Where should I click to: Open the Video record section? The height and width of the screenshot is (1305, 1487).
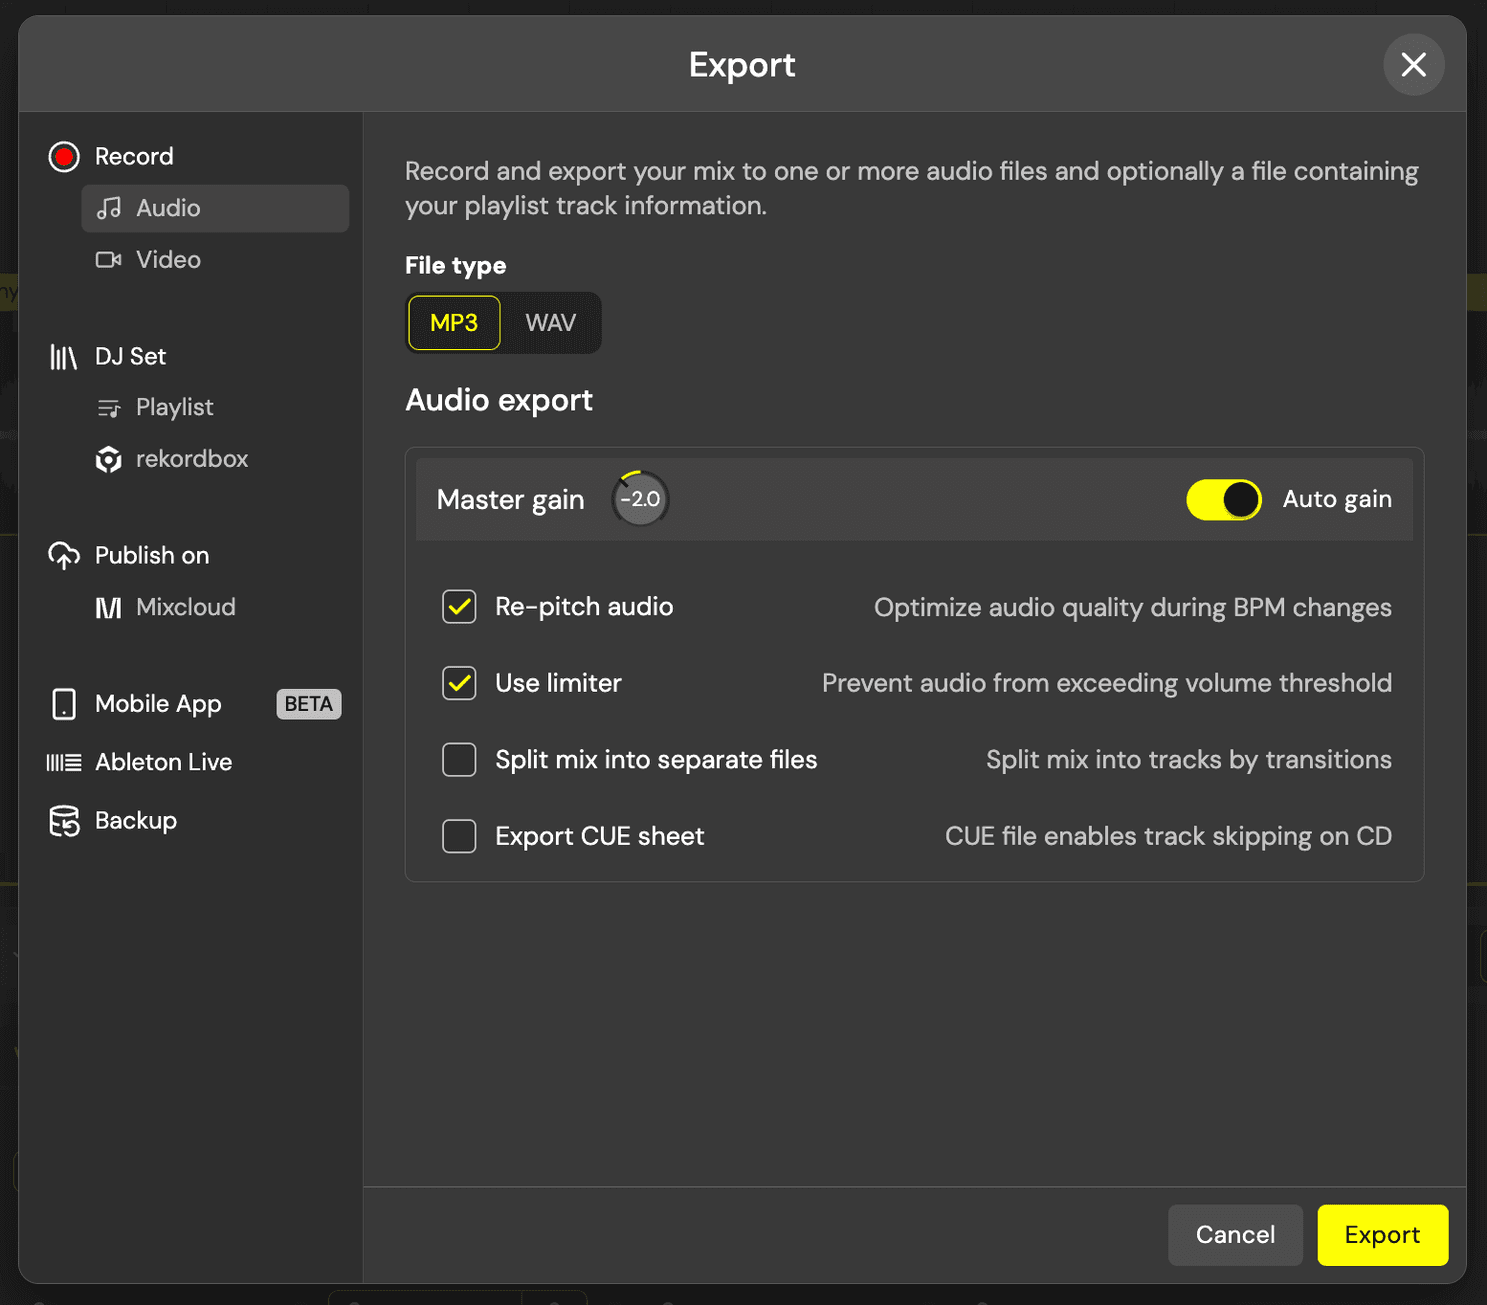tap(168, 260)
